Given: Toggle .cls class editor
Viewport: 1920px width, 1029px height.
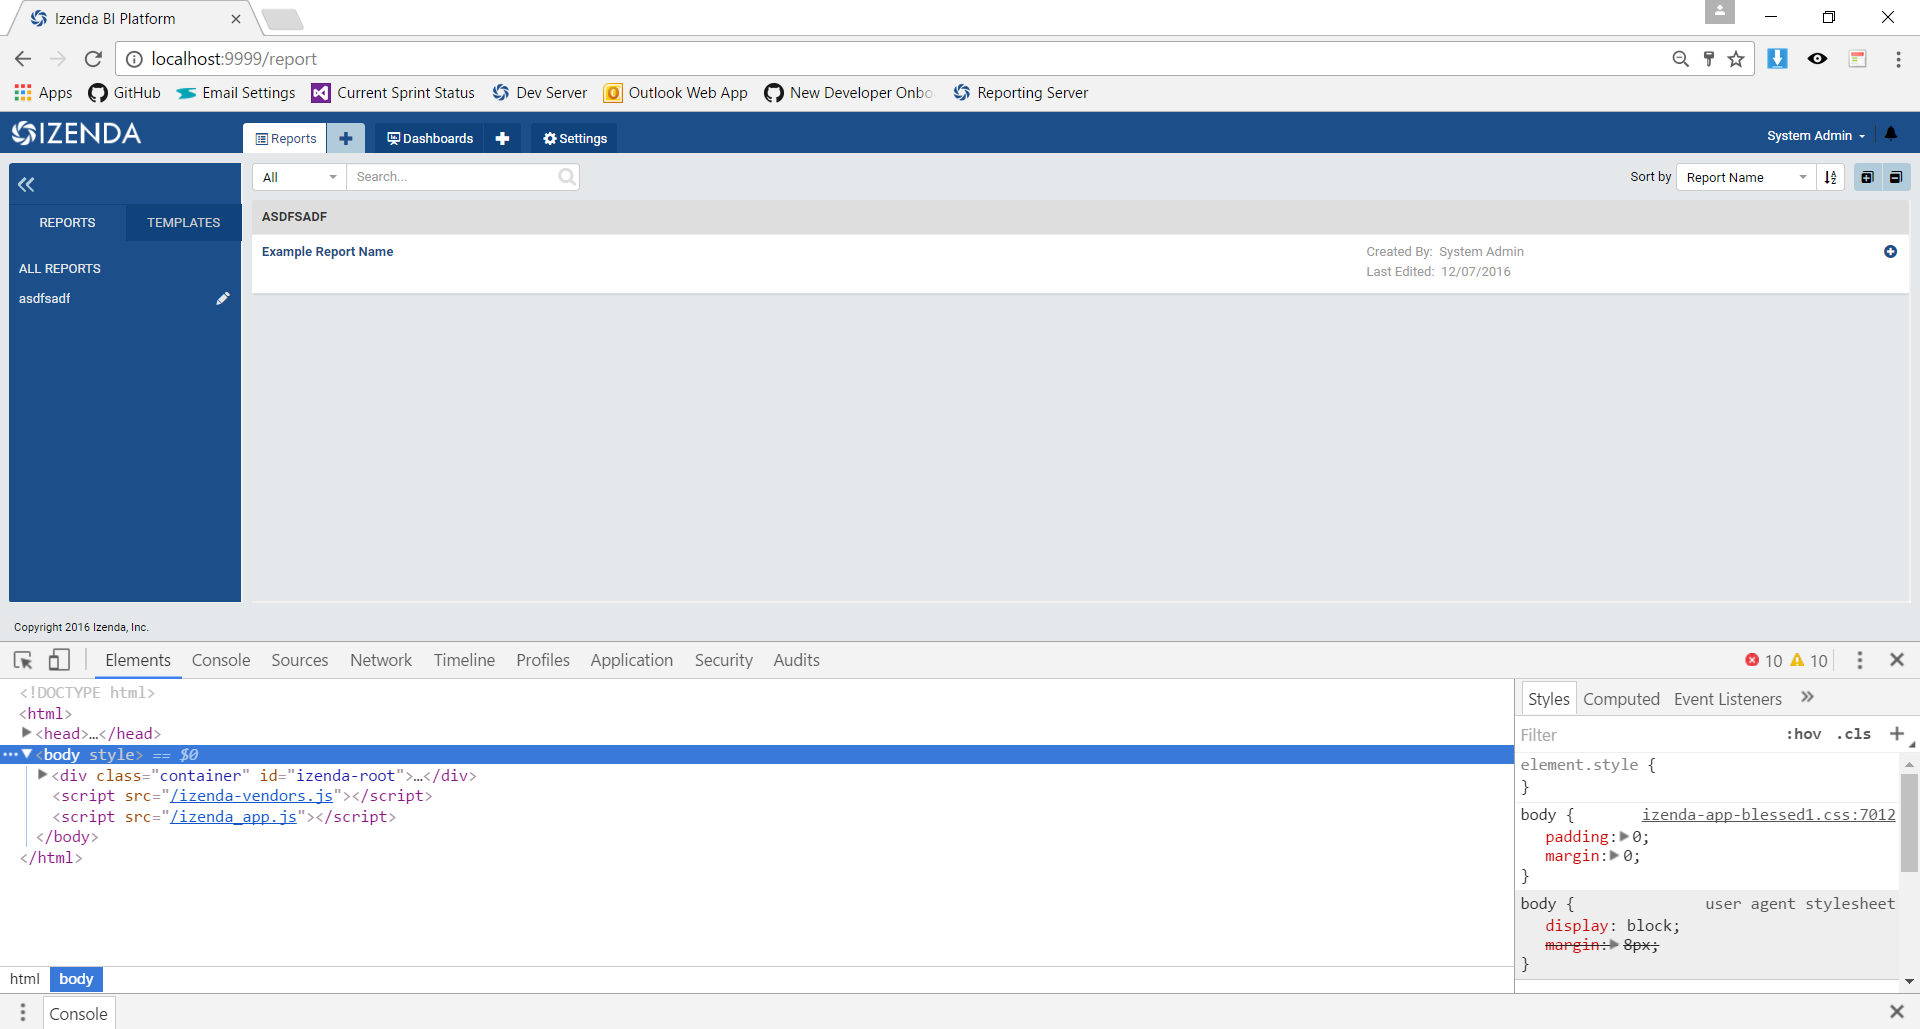Looking at the screenshot, I should 1854,734.
